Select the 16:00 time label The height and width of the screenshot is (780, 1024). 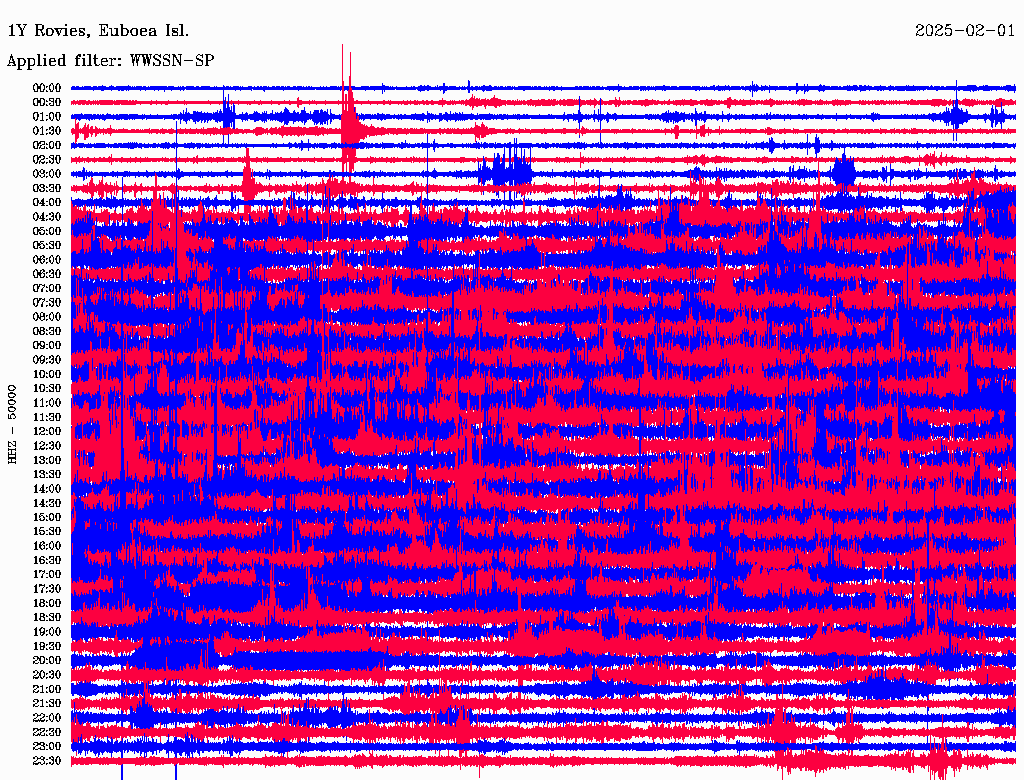tap(47, 545)
